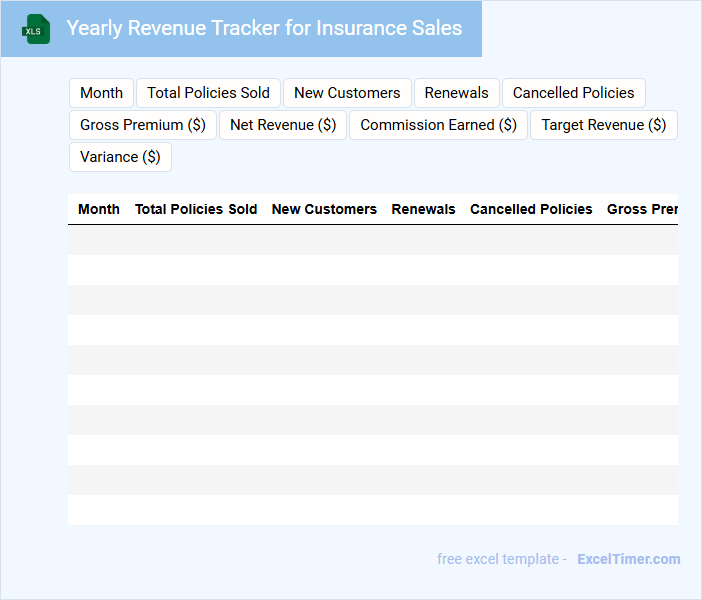Select the Month tag button
The width and height of the screenshot is (702, 600).
click(101, 93)
